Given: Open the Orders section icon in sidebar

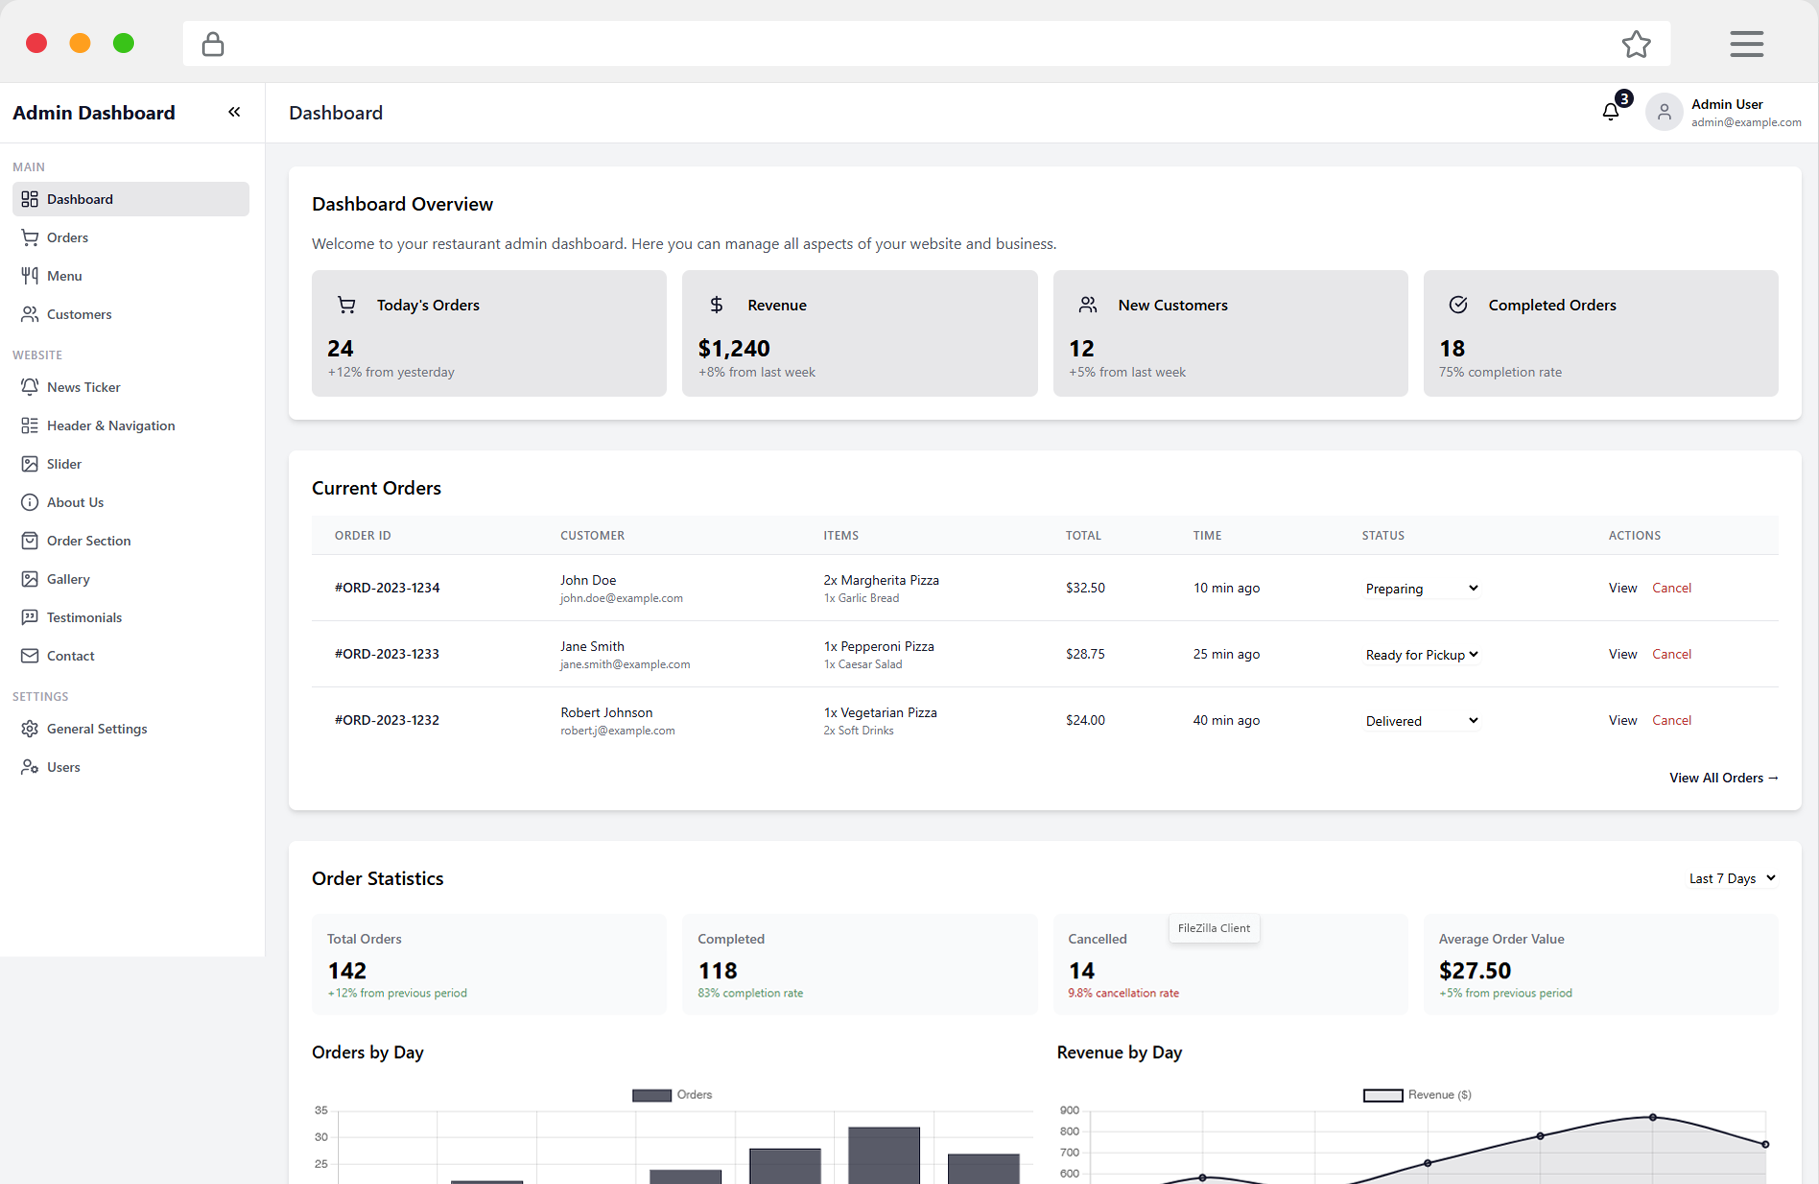Looking at the screenshot, I should (x=30, y=237).
